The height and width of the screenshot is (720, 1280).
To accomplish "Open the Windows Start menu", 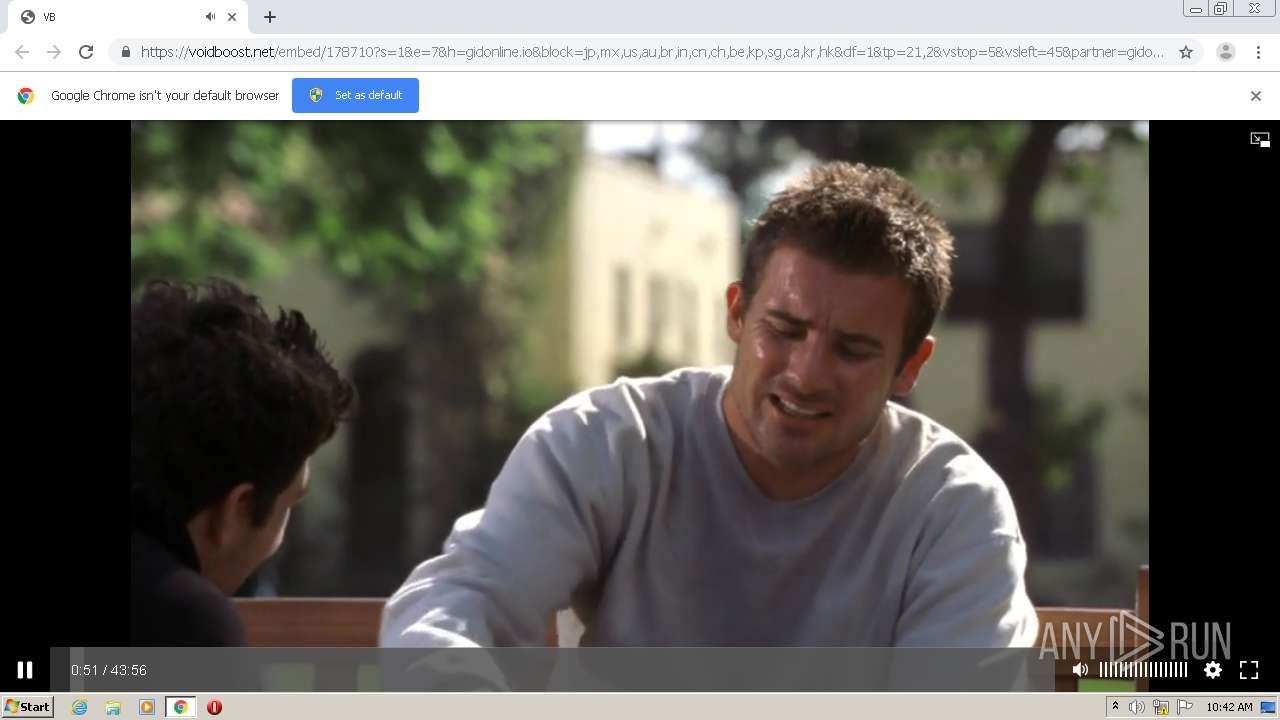I will (27, 706).
